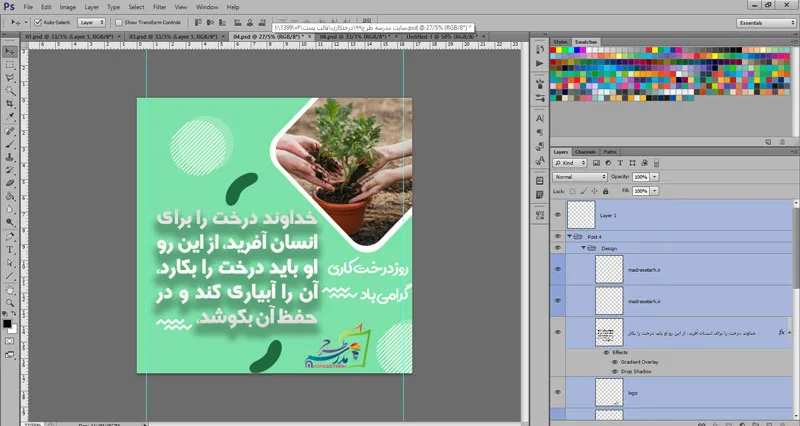Pick the red swatch in Swatches panel
The image size is (800, 426).
[554, 50]
